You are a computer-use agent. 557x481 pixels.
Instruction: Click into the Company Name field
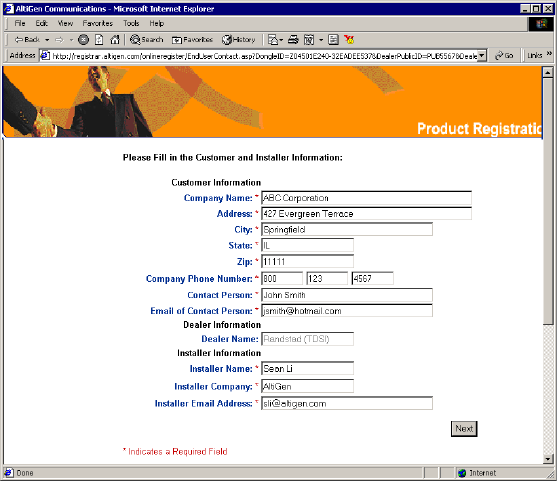pyautogui.click(x=366, y=198)
